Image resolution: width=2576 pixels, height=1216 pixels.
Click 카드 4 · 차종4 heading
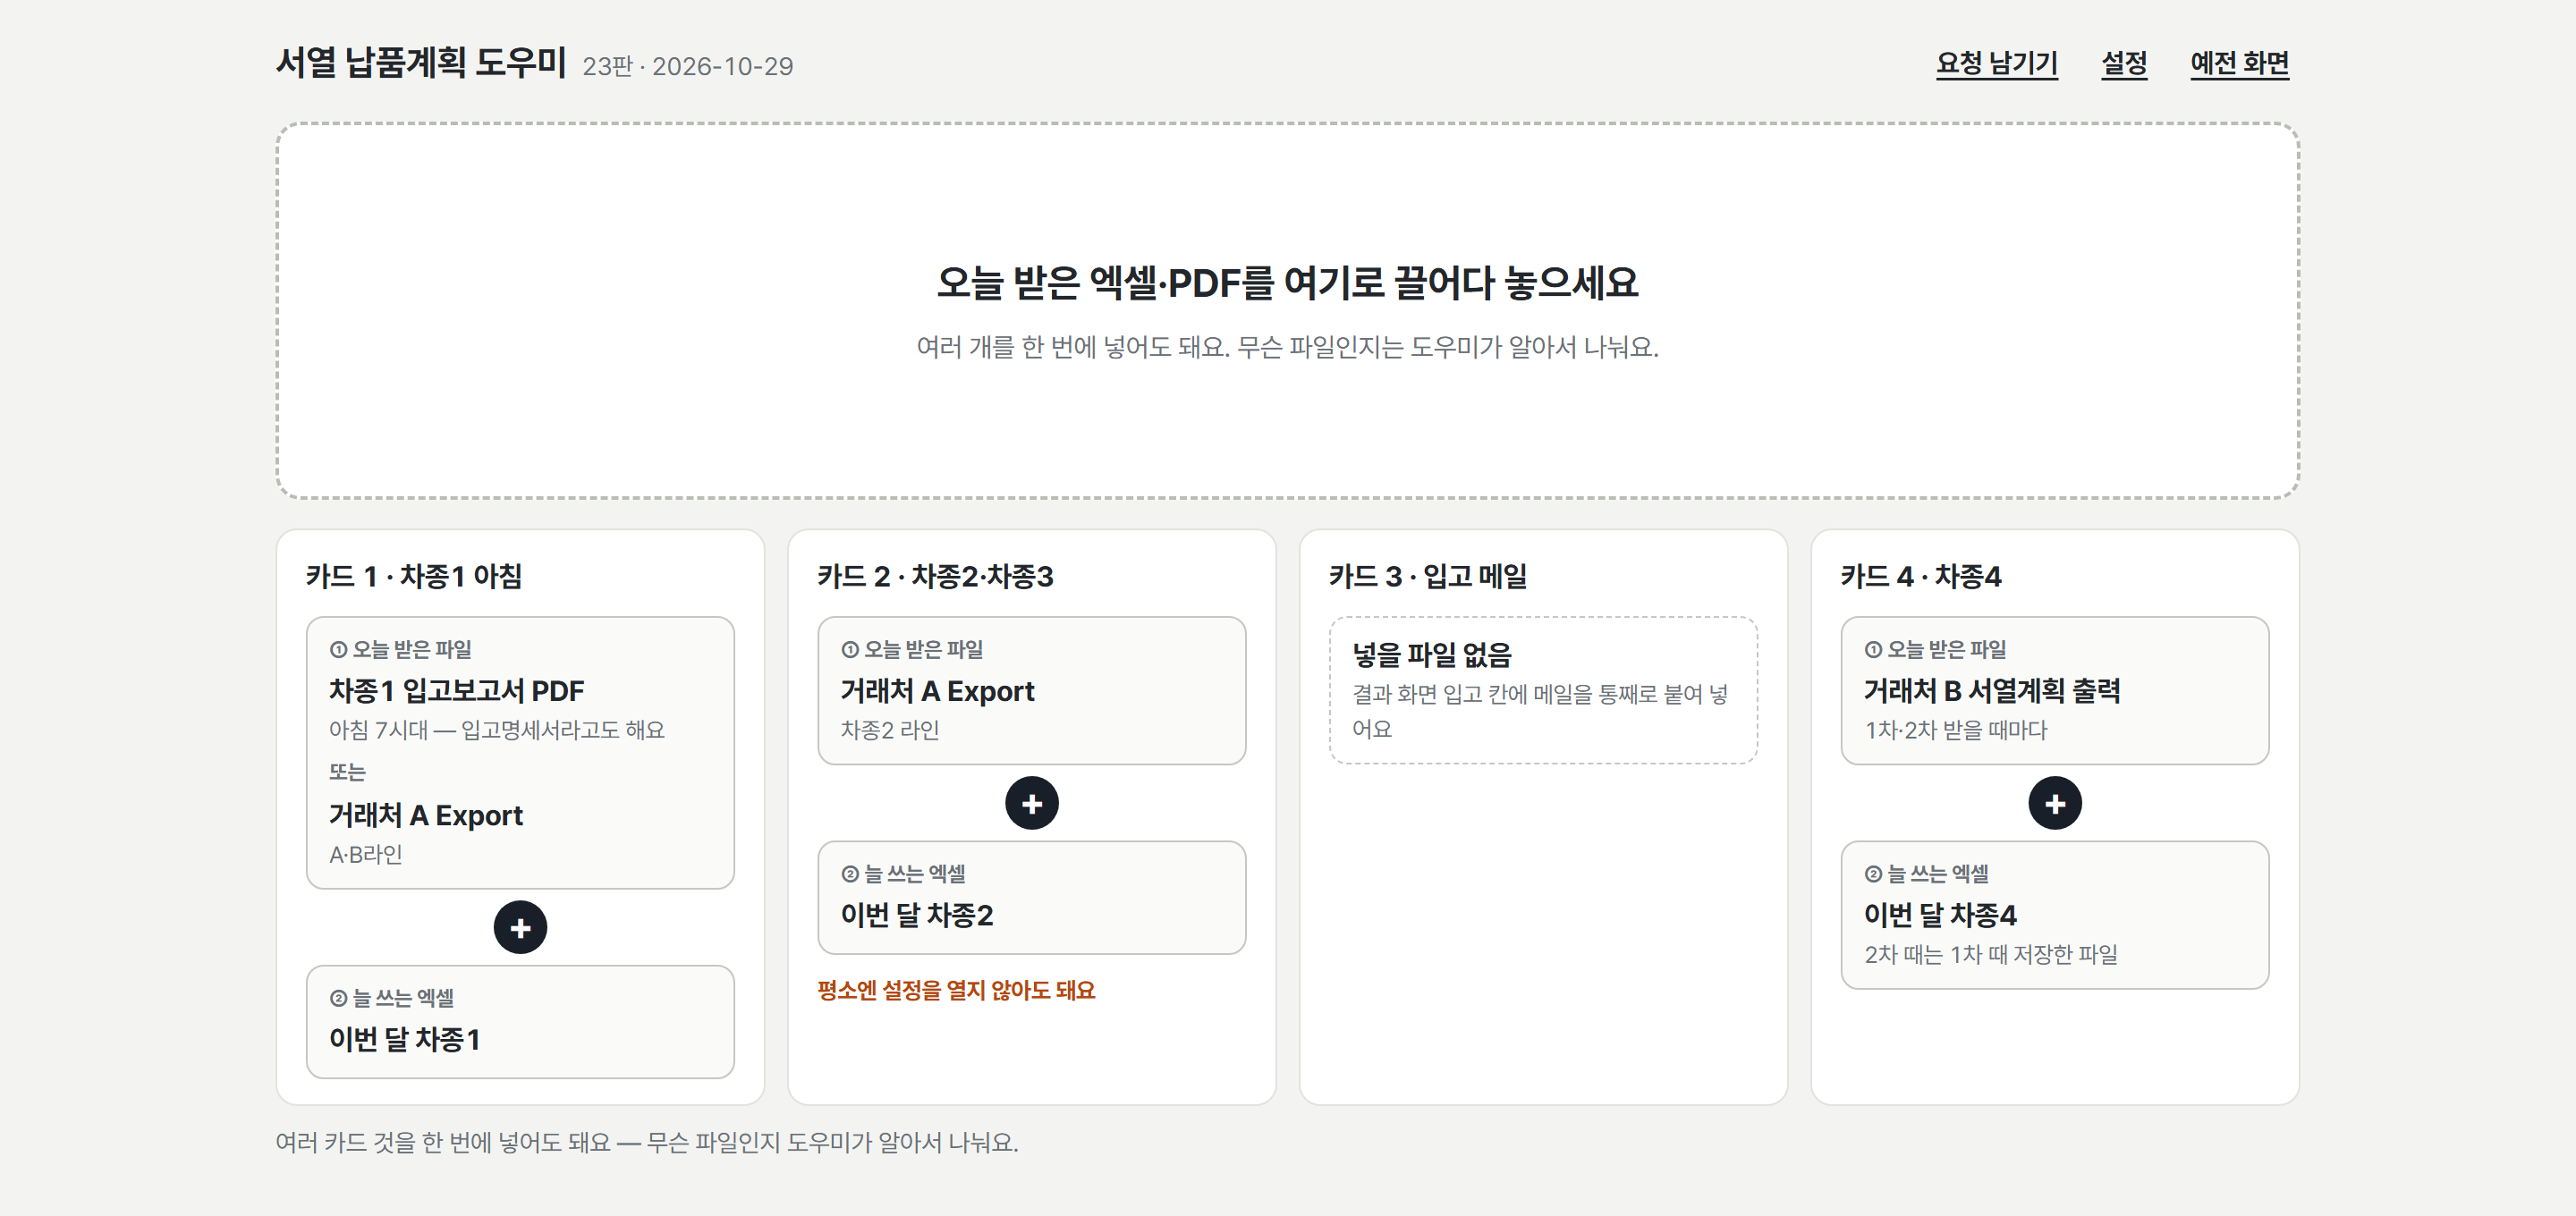pyautogui.click(x=1921, y=576)
